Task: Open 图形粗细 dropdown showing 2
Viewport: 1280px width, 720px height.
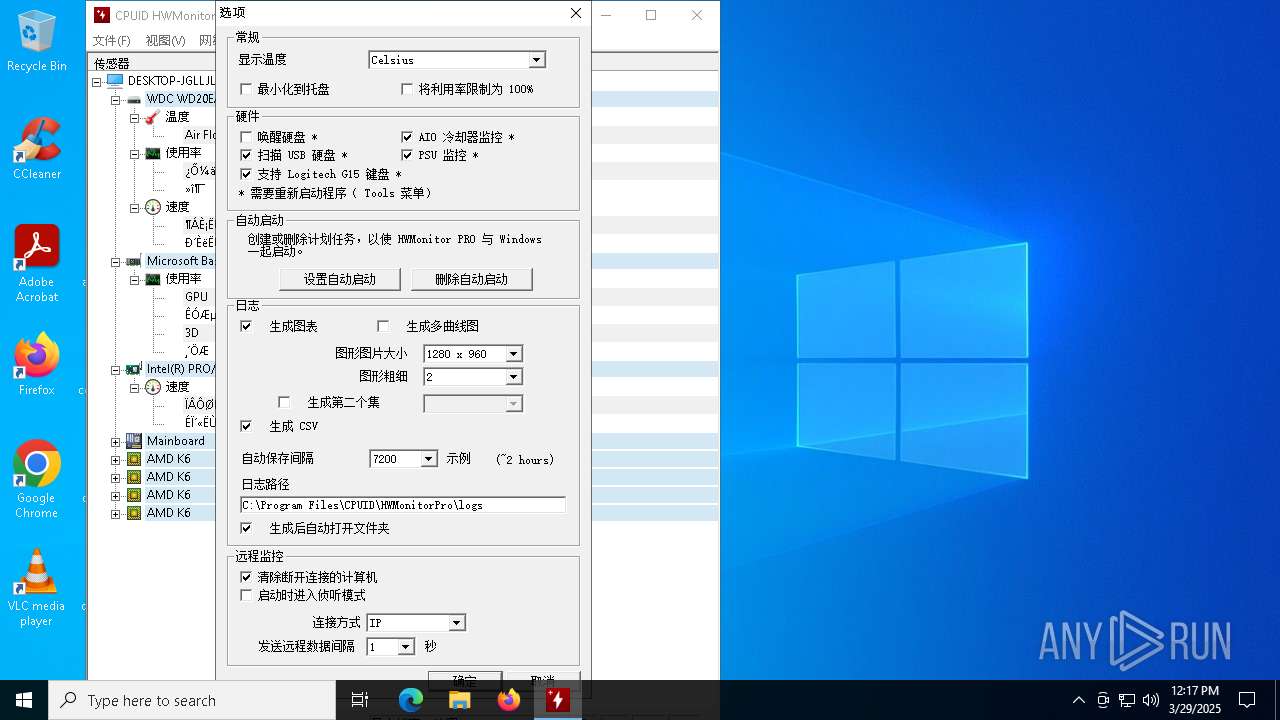Action: tap(513, 377)
